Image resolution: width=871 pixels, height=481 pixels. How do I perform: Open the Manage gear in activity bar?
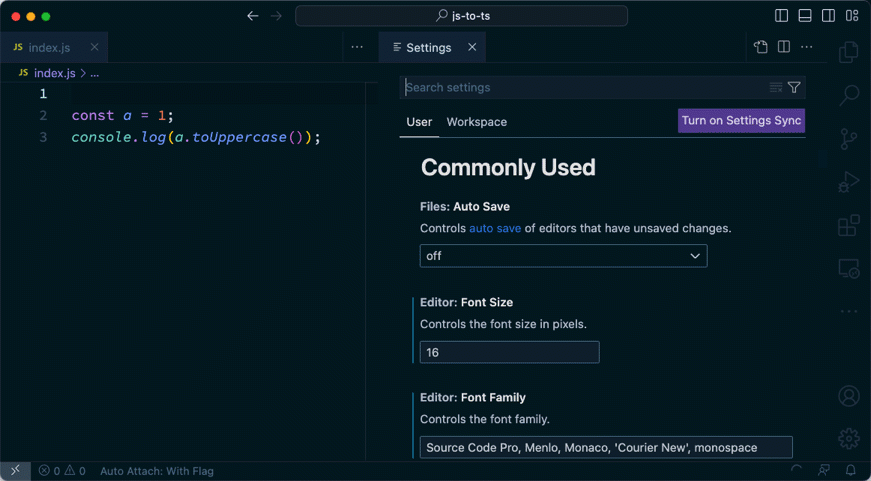pyautogui.click(x=849, y=438)
